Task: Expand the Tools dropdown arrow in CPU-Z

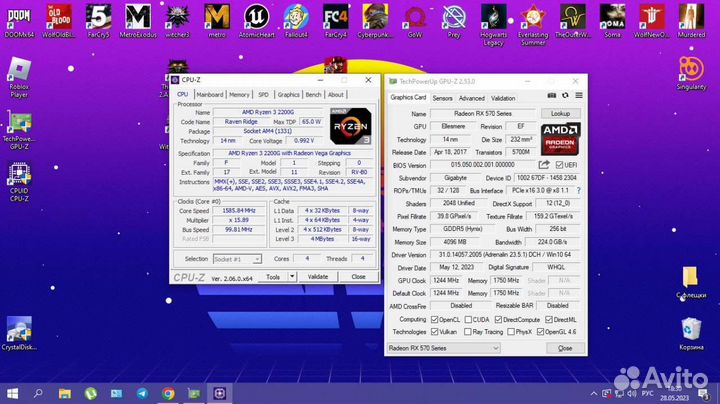Action: pos(292,276)
